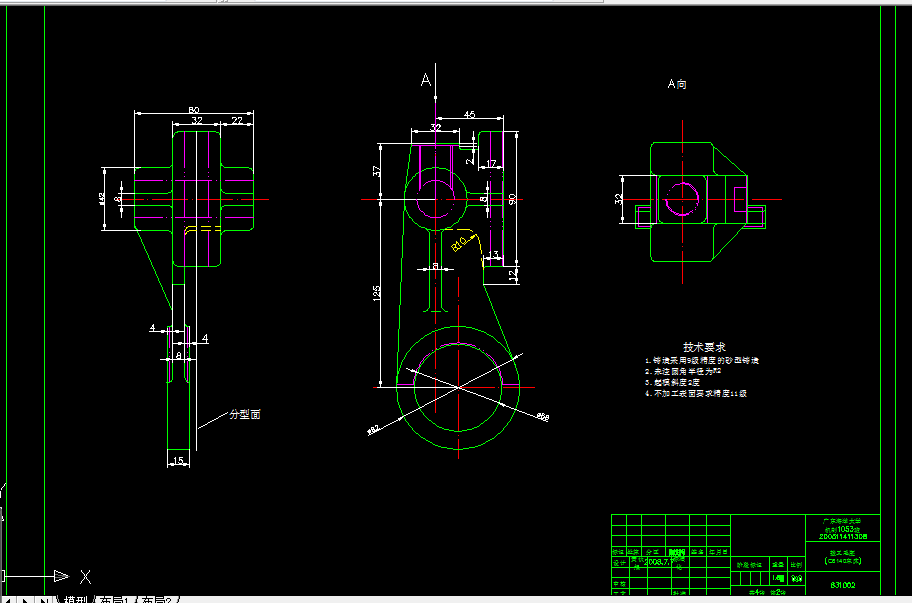Select the section marker letter A
Viewport: 912px width, 603px height.
click(x=426, y=80)
